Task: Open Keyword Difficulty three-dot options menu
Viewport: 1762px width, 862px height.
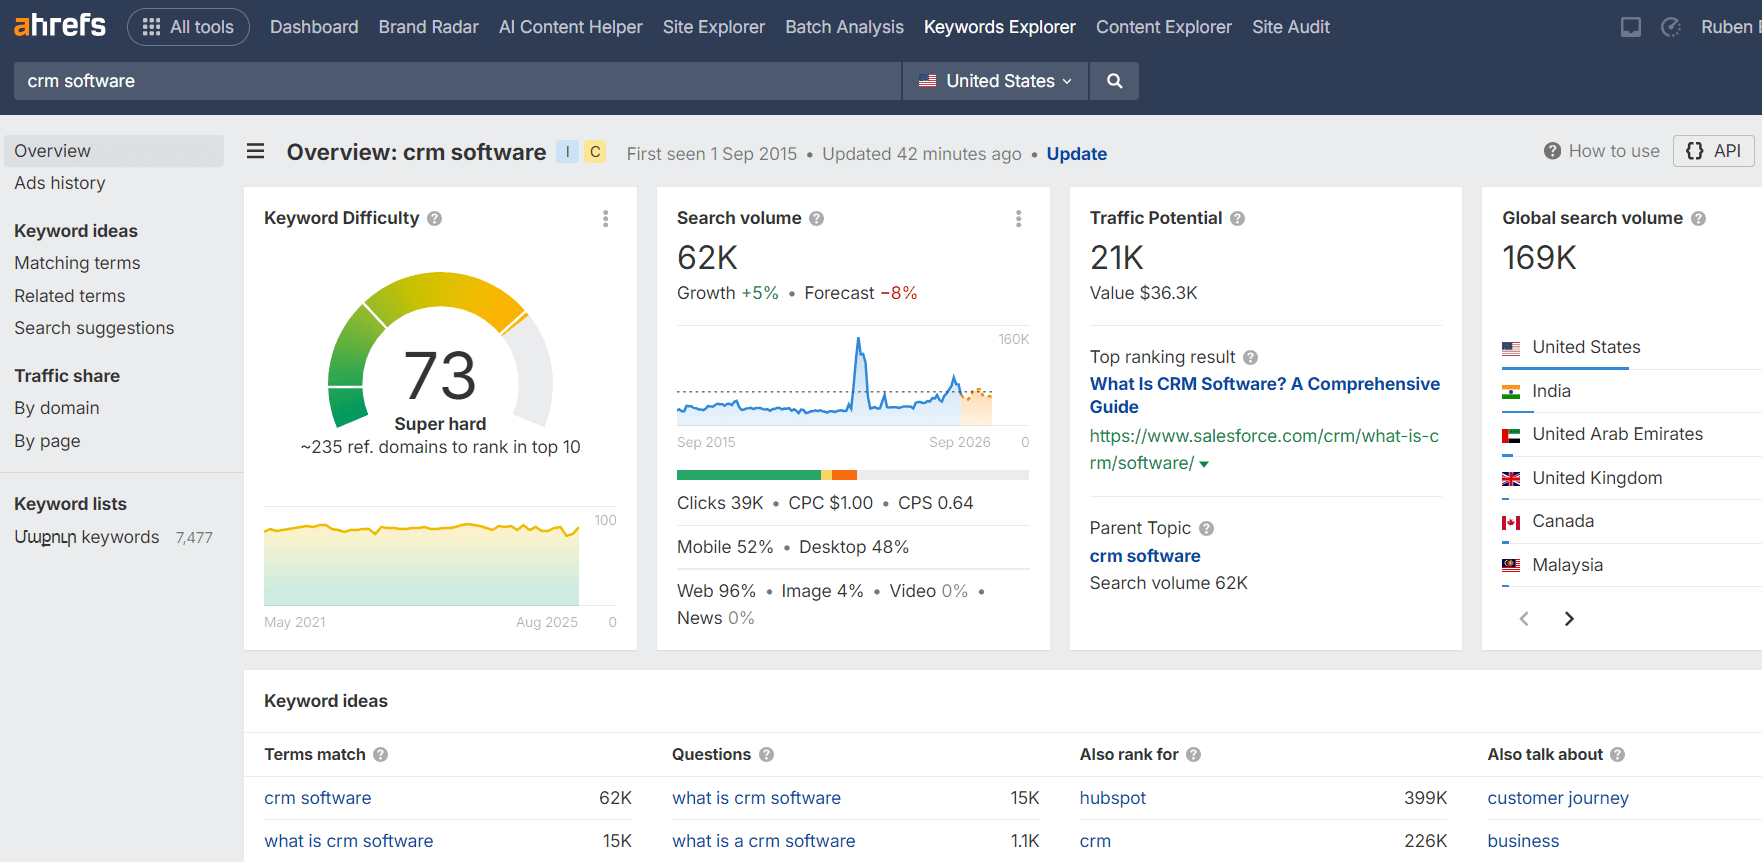Action: point(606,218)
